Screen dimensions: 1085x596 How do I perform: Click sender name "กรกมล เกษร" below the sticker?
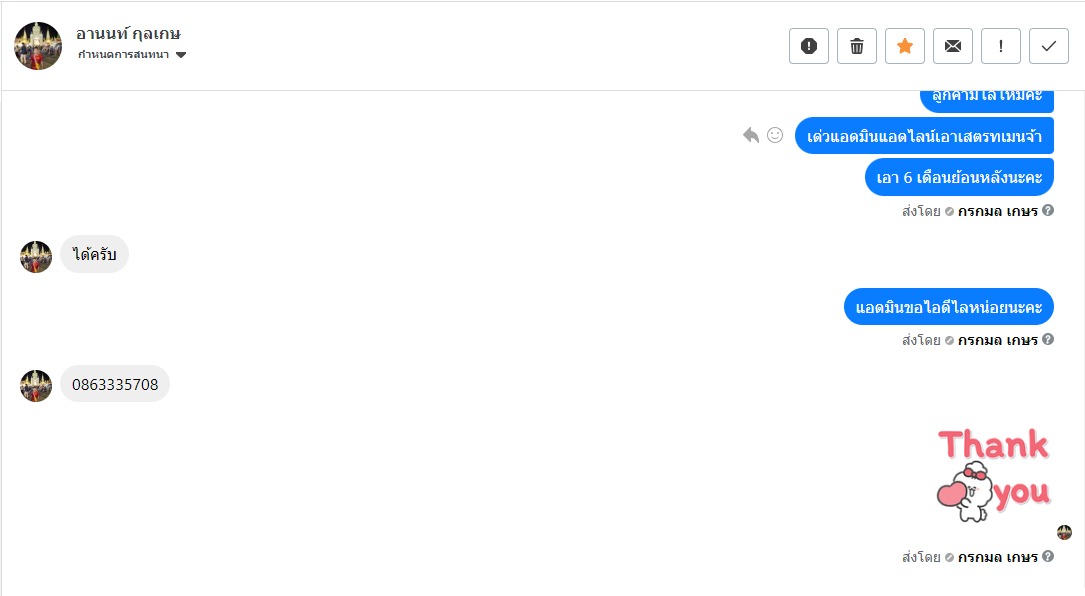click(x=997, y=557)
